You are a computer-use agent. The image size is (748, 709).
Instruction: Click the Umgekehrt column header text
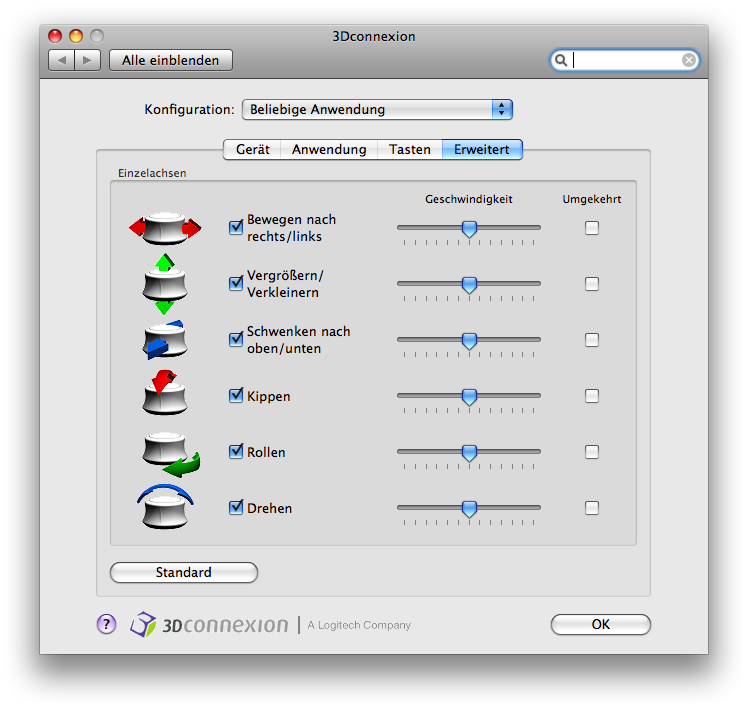592,199
